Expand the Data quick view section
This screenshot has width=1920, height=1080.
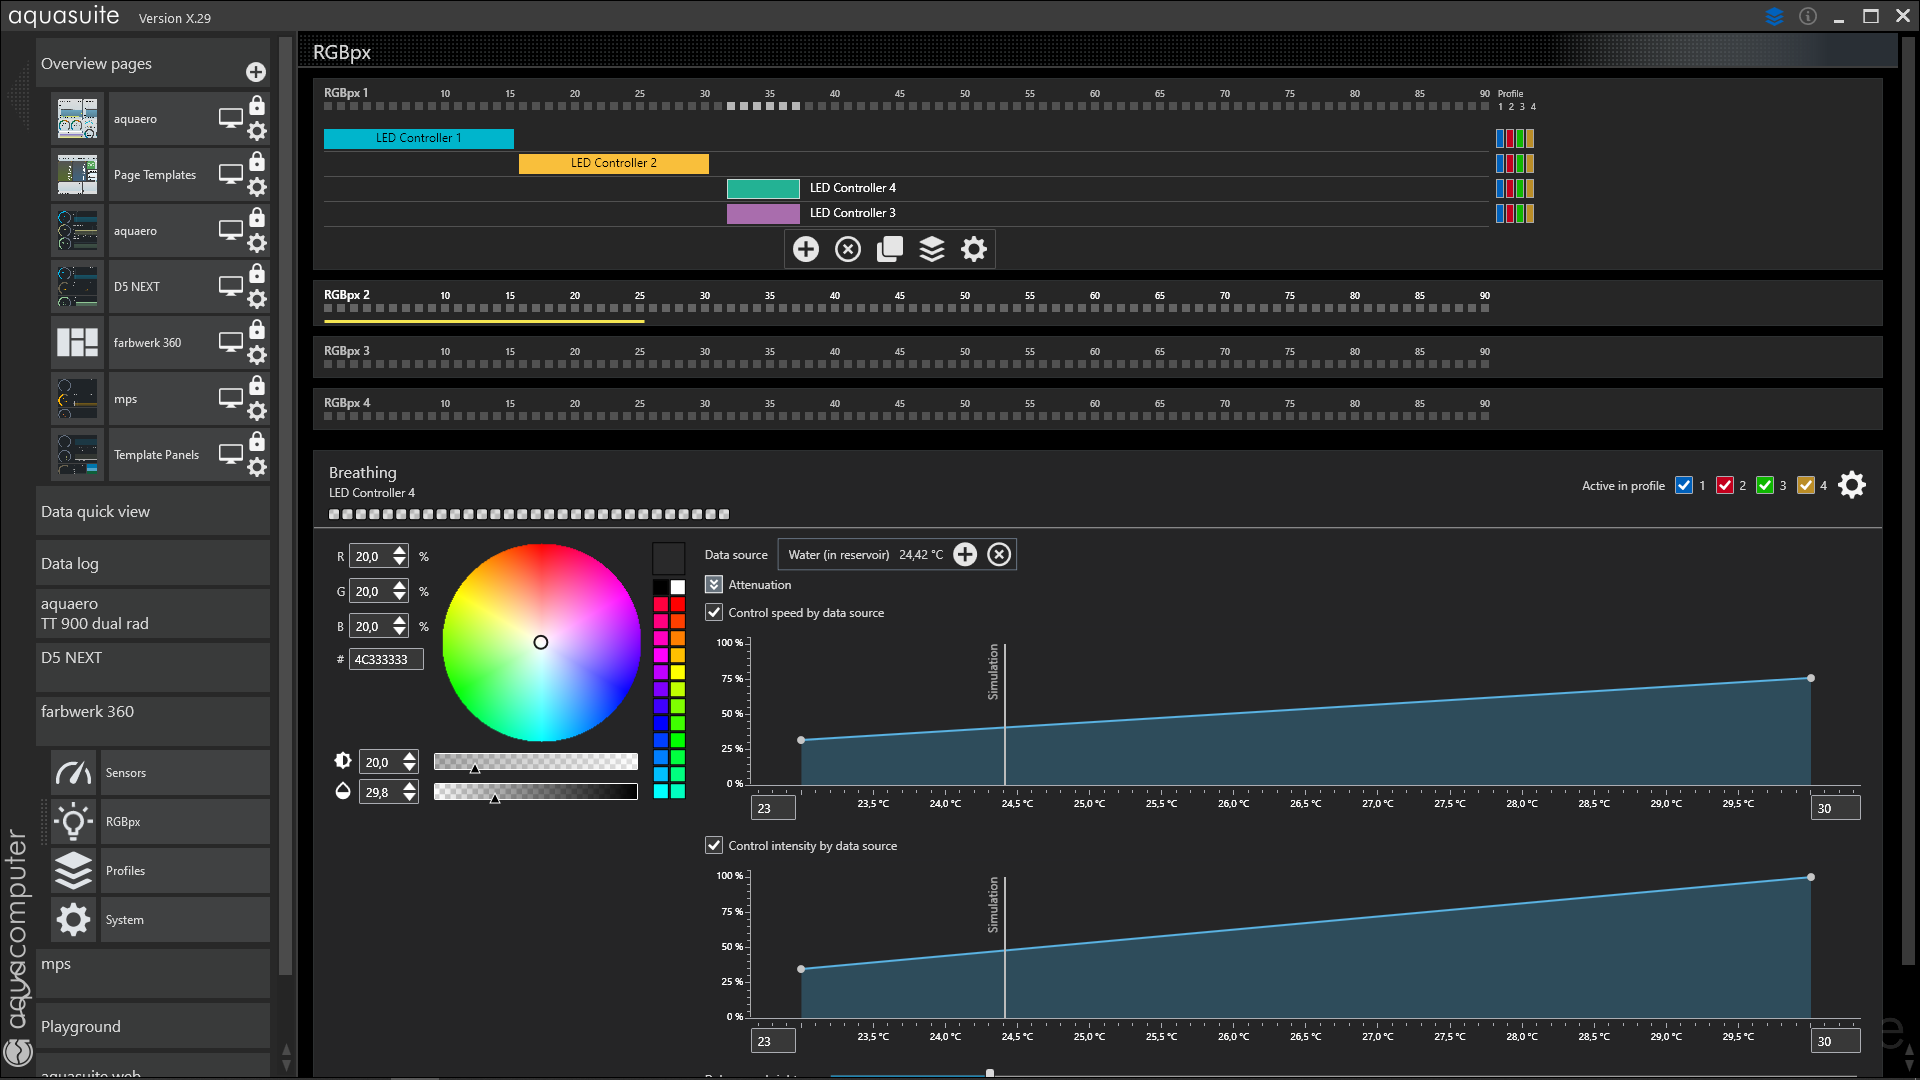coord(153,512)
